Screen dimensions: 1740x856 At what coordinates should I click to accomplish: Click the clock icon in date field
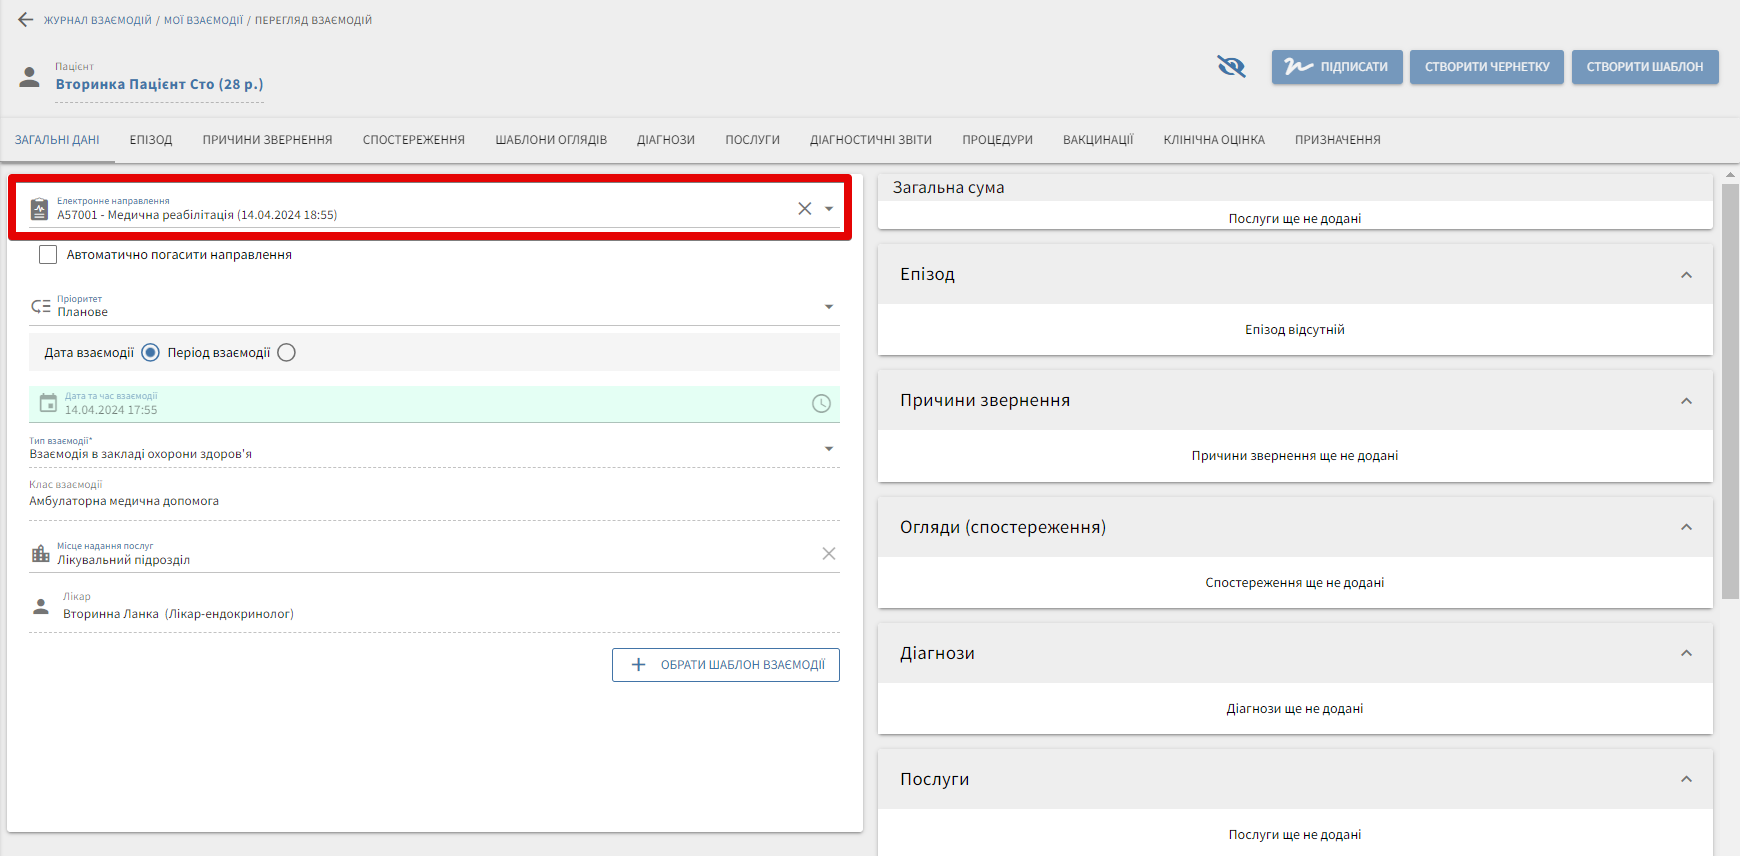pos(821,403)
